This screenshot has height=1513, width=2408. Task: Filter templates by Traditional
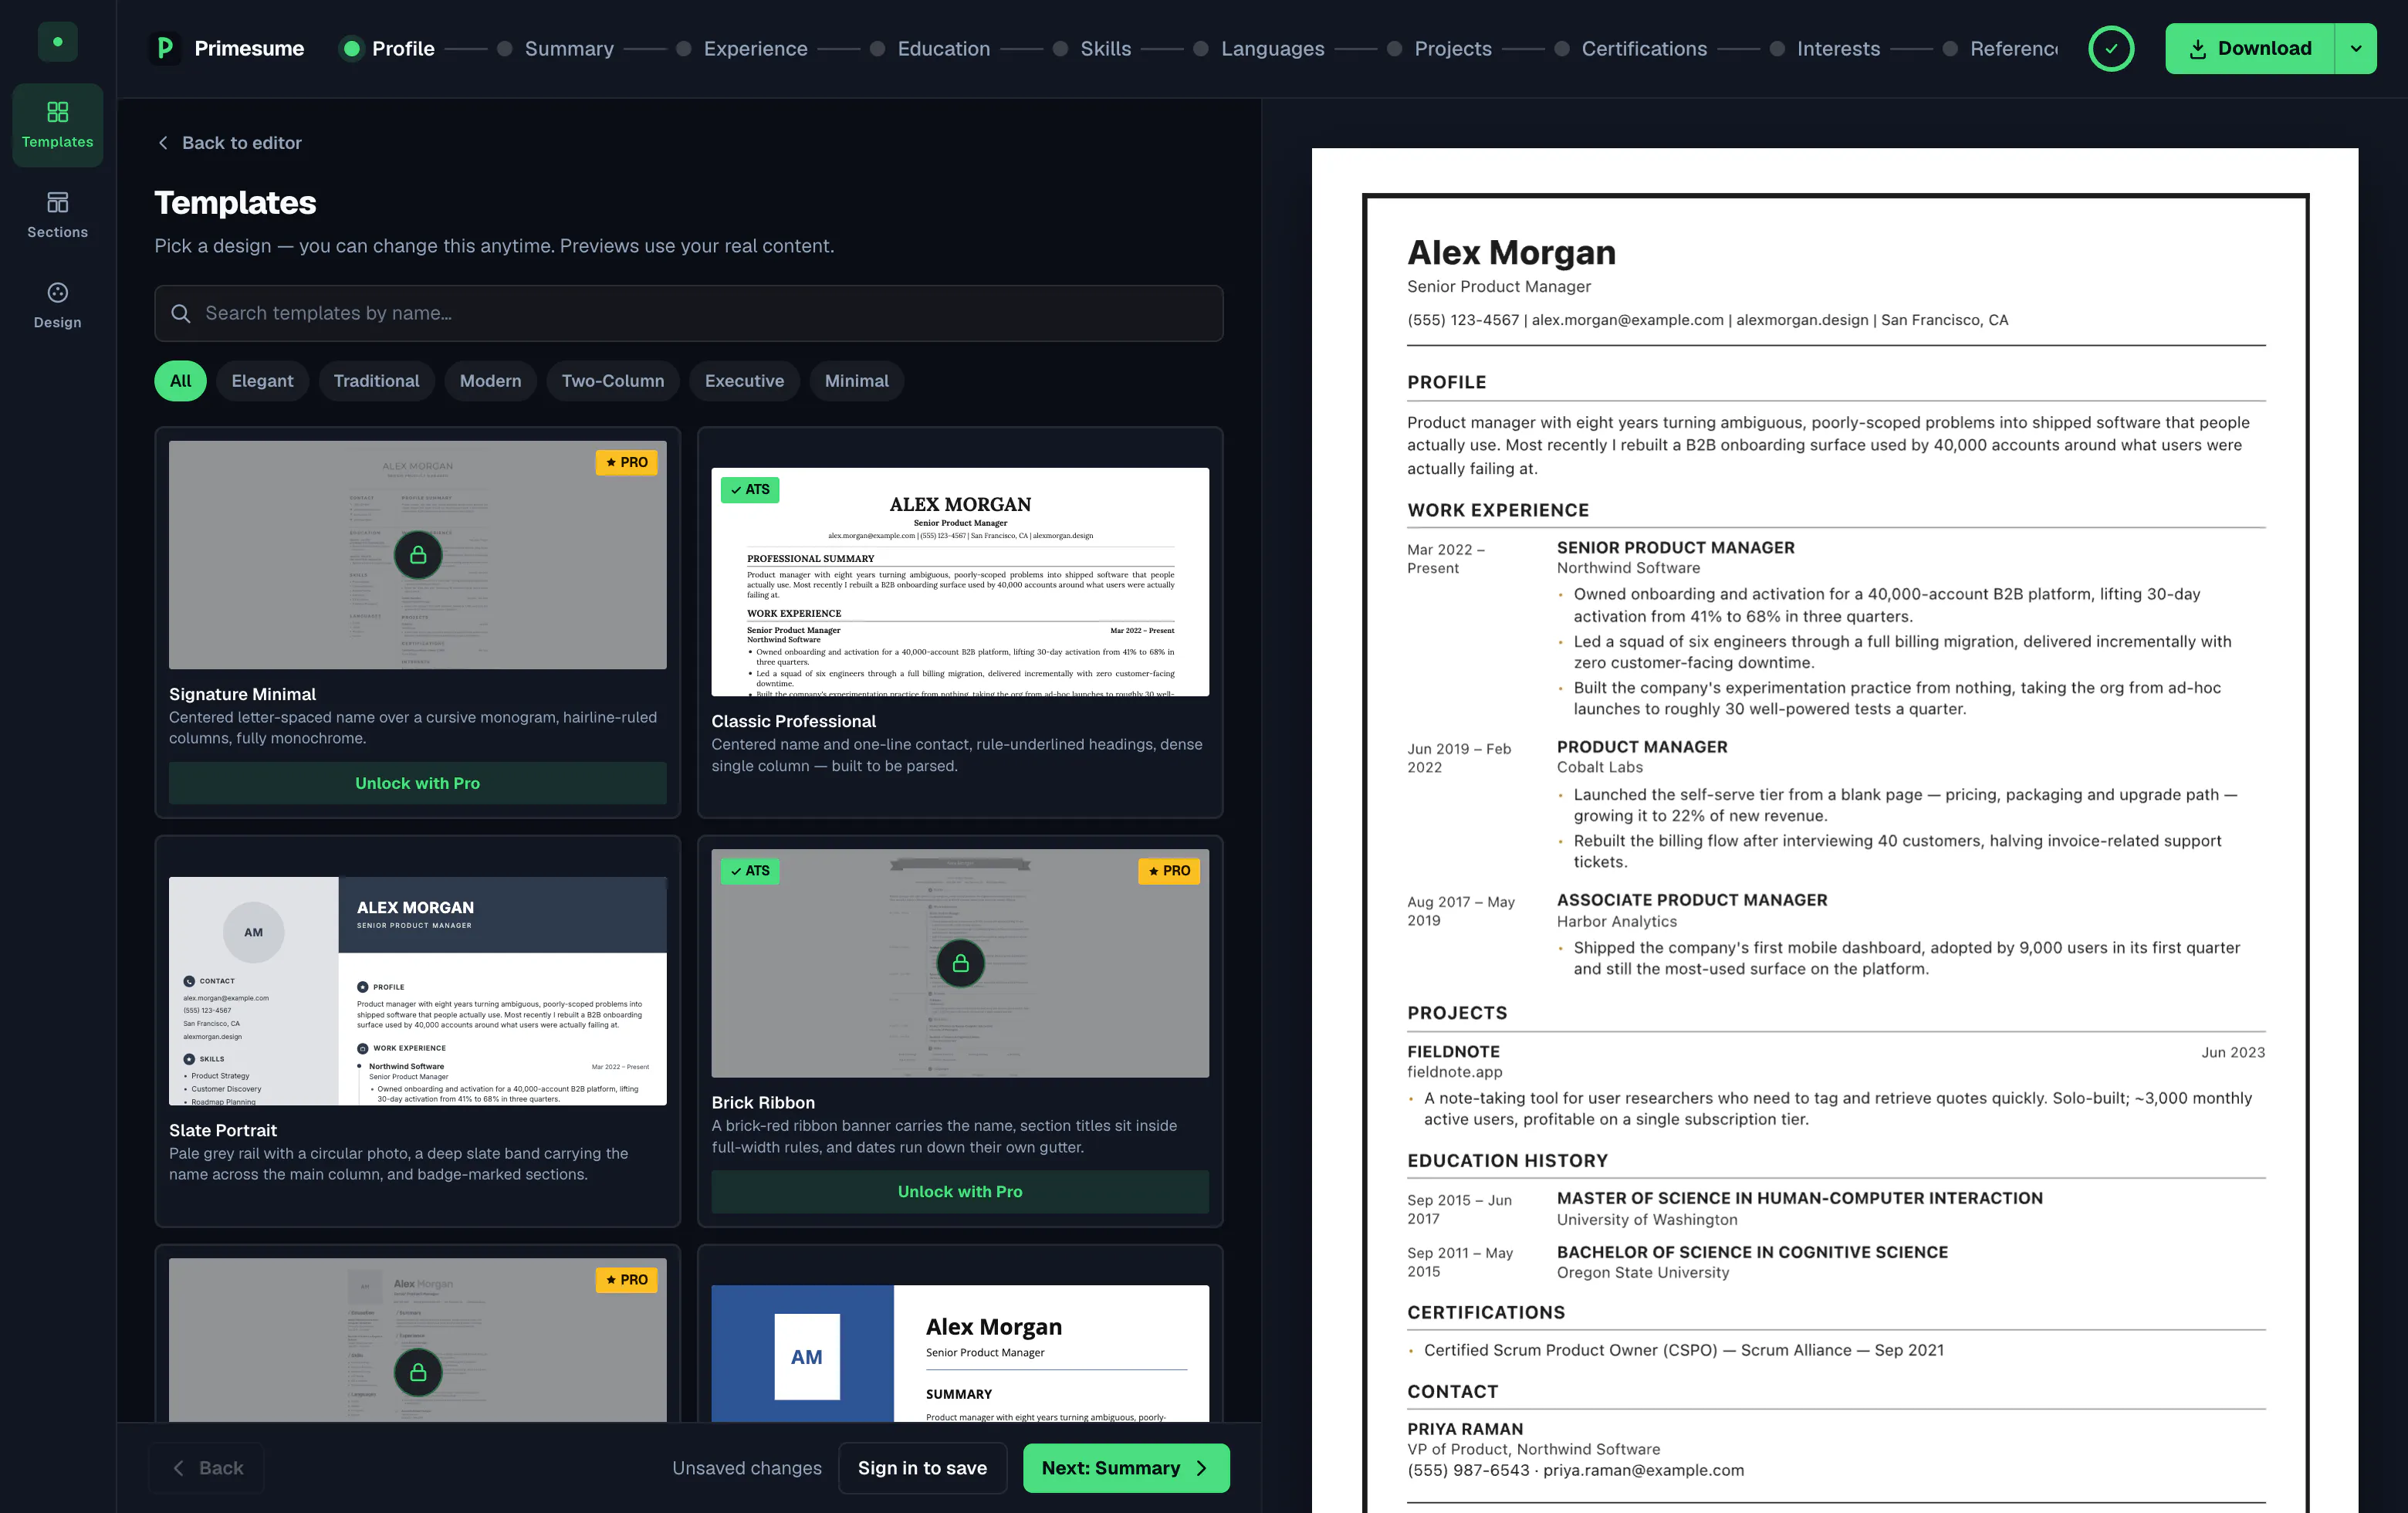coord(376,381)
